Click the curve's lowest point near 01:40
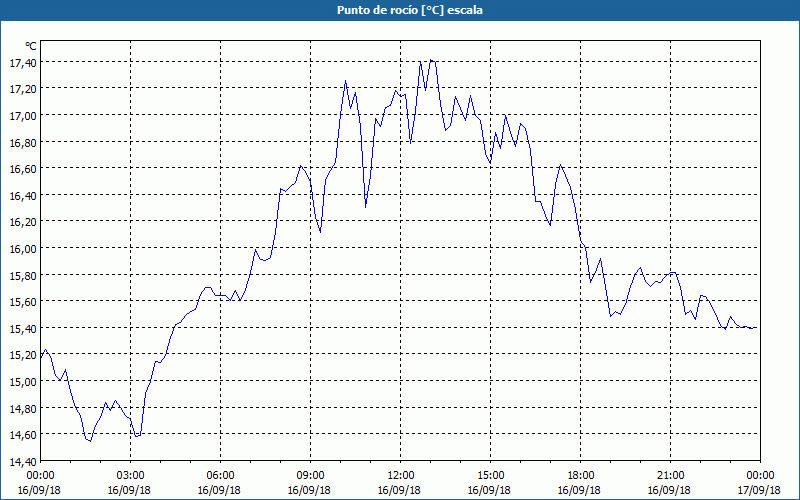This screenshot has width=800, height=500. click(x=90, y=441)
